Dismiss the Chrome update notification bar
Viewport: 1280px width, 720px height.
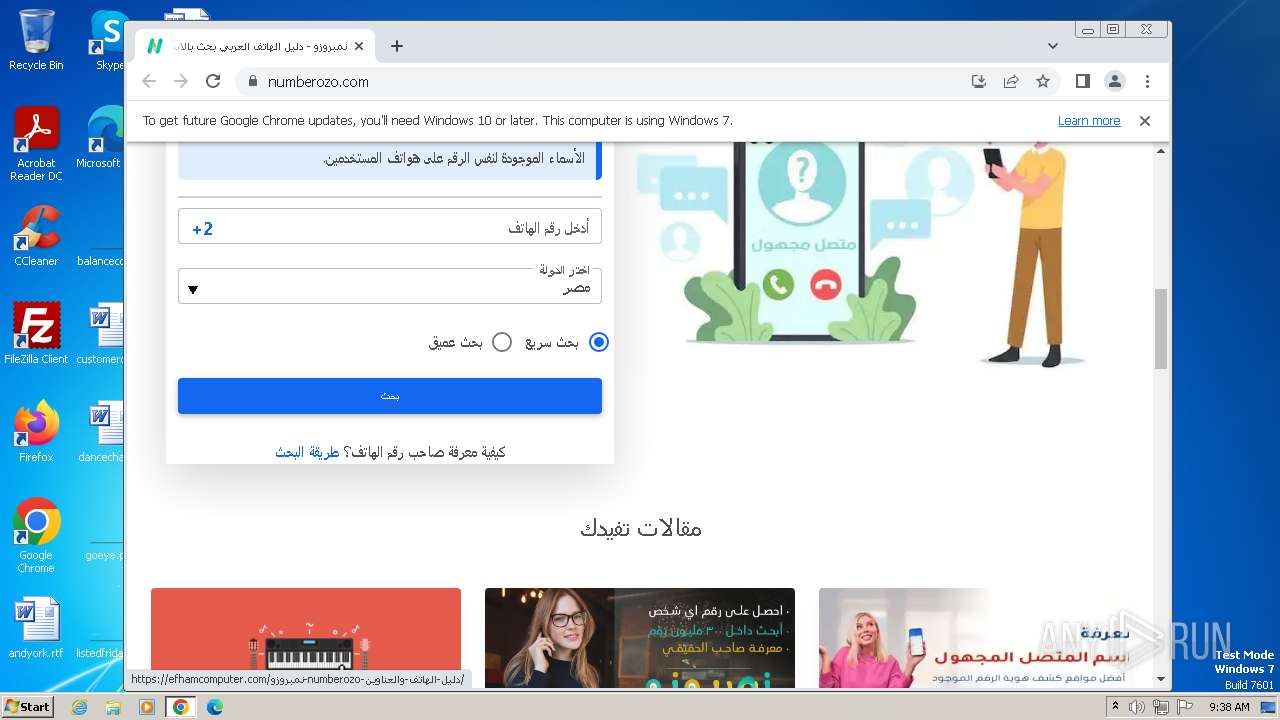(1145, 121)
